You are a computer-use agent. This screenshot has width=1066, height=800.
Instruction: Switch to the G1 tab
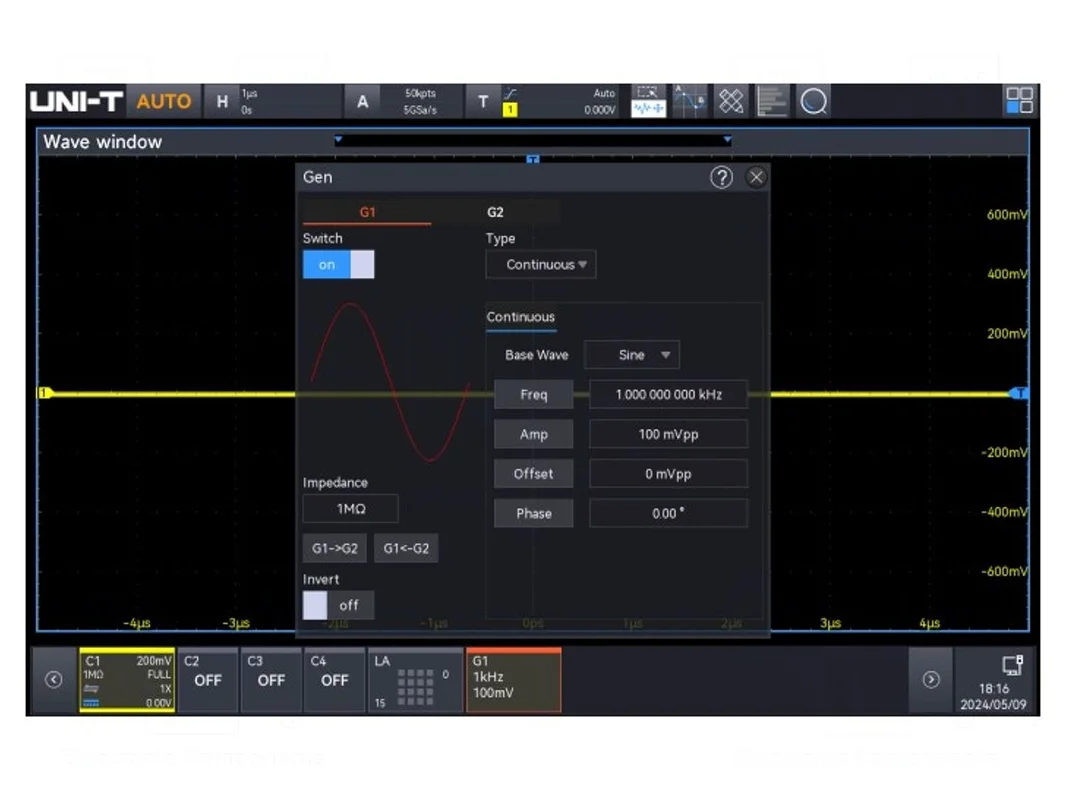point(367,212)
